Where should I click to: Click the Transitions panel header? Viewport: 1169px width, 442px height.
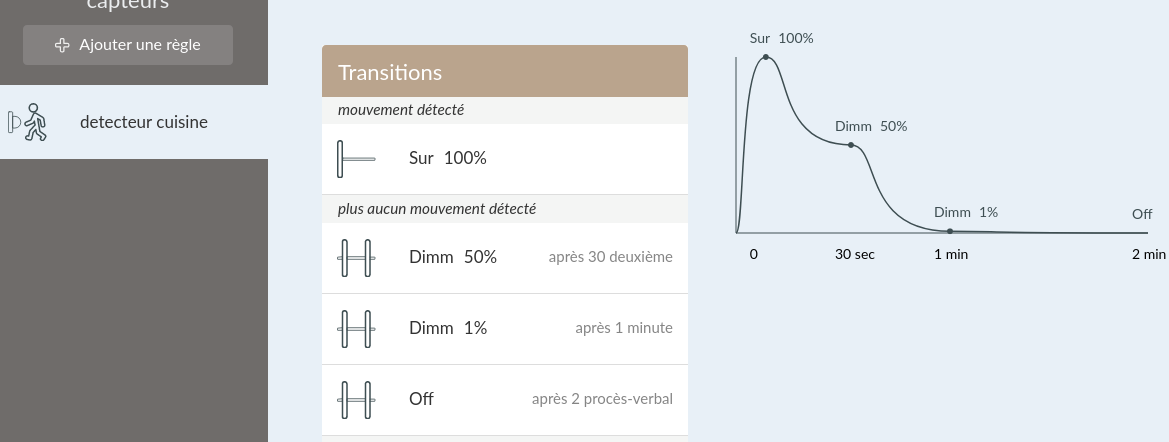pyautogui.click(x=505, y=72)
